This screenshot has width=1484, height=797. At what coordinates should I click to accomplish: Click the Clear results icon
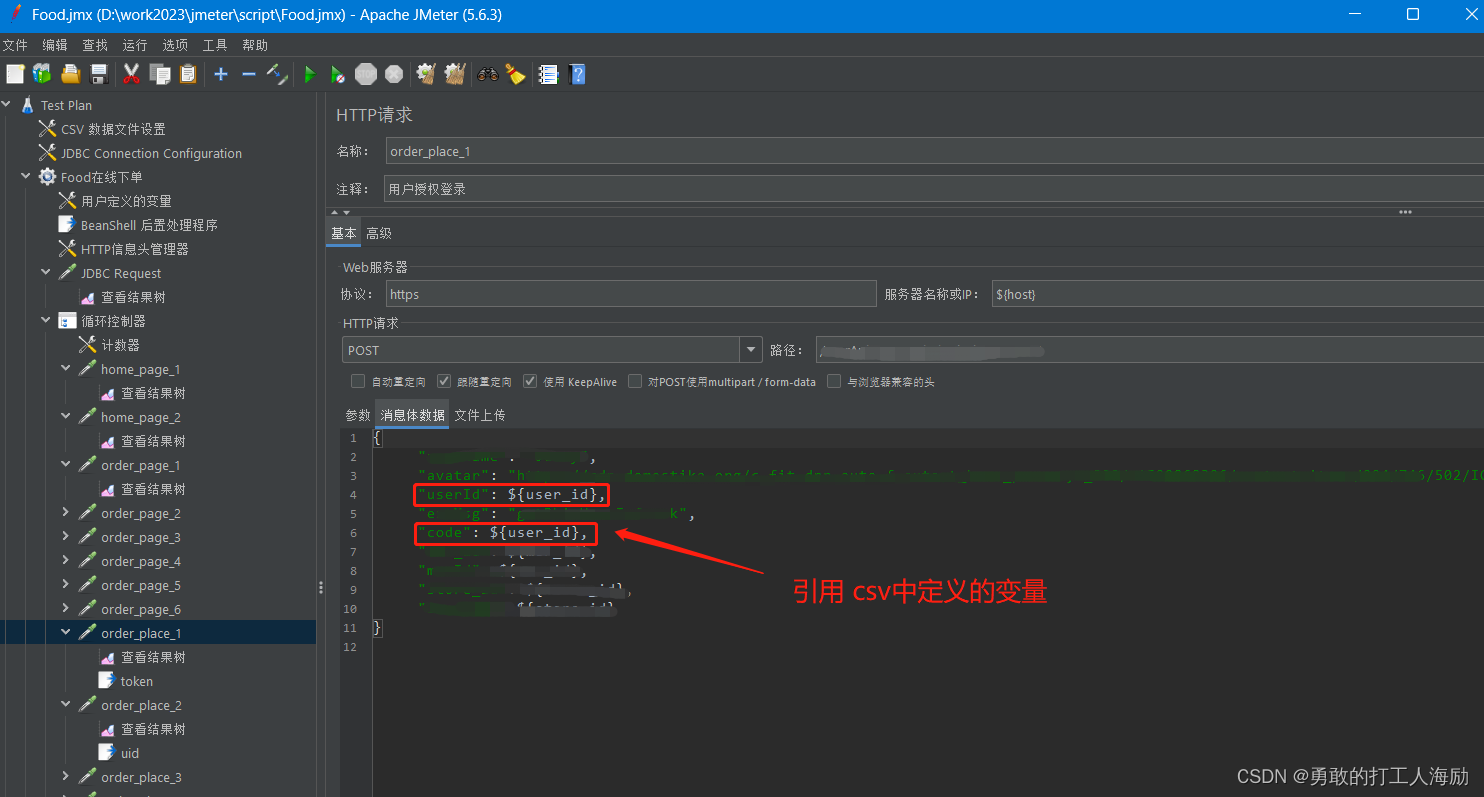[x=426, y=74]
